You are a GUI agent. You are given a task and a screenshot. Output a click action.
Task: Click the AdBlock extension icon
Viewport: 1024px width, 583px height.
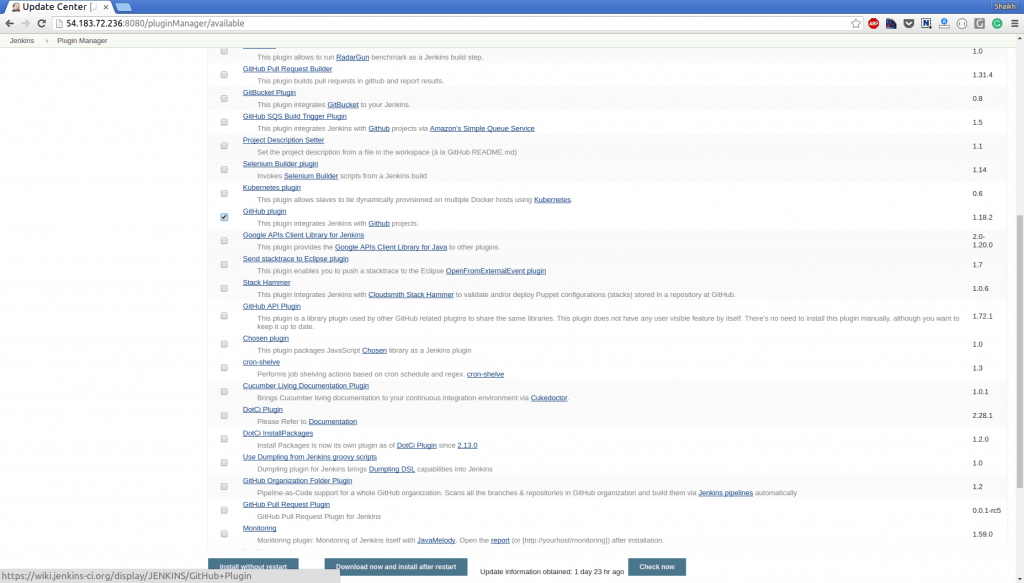pos(873,23)
